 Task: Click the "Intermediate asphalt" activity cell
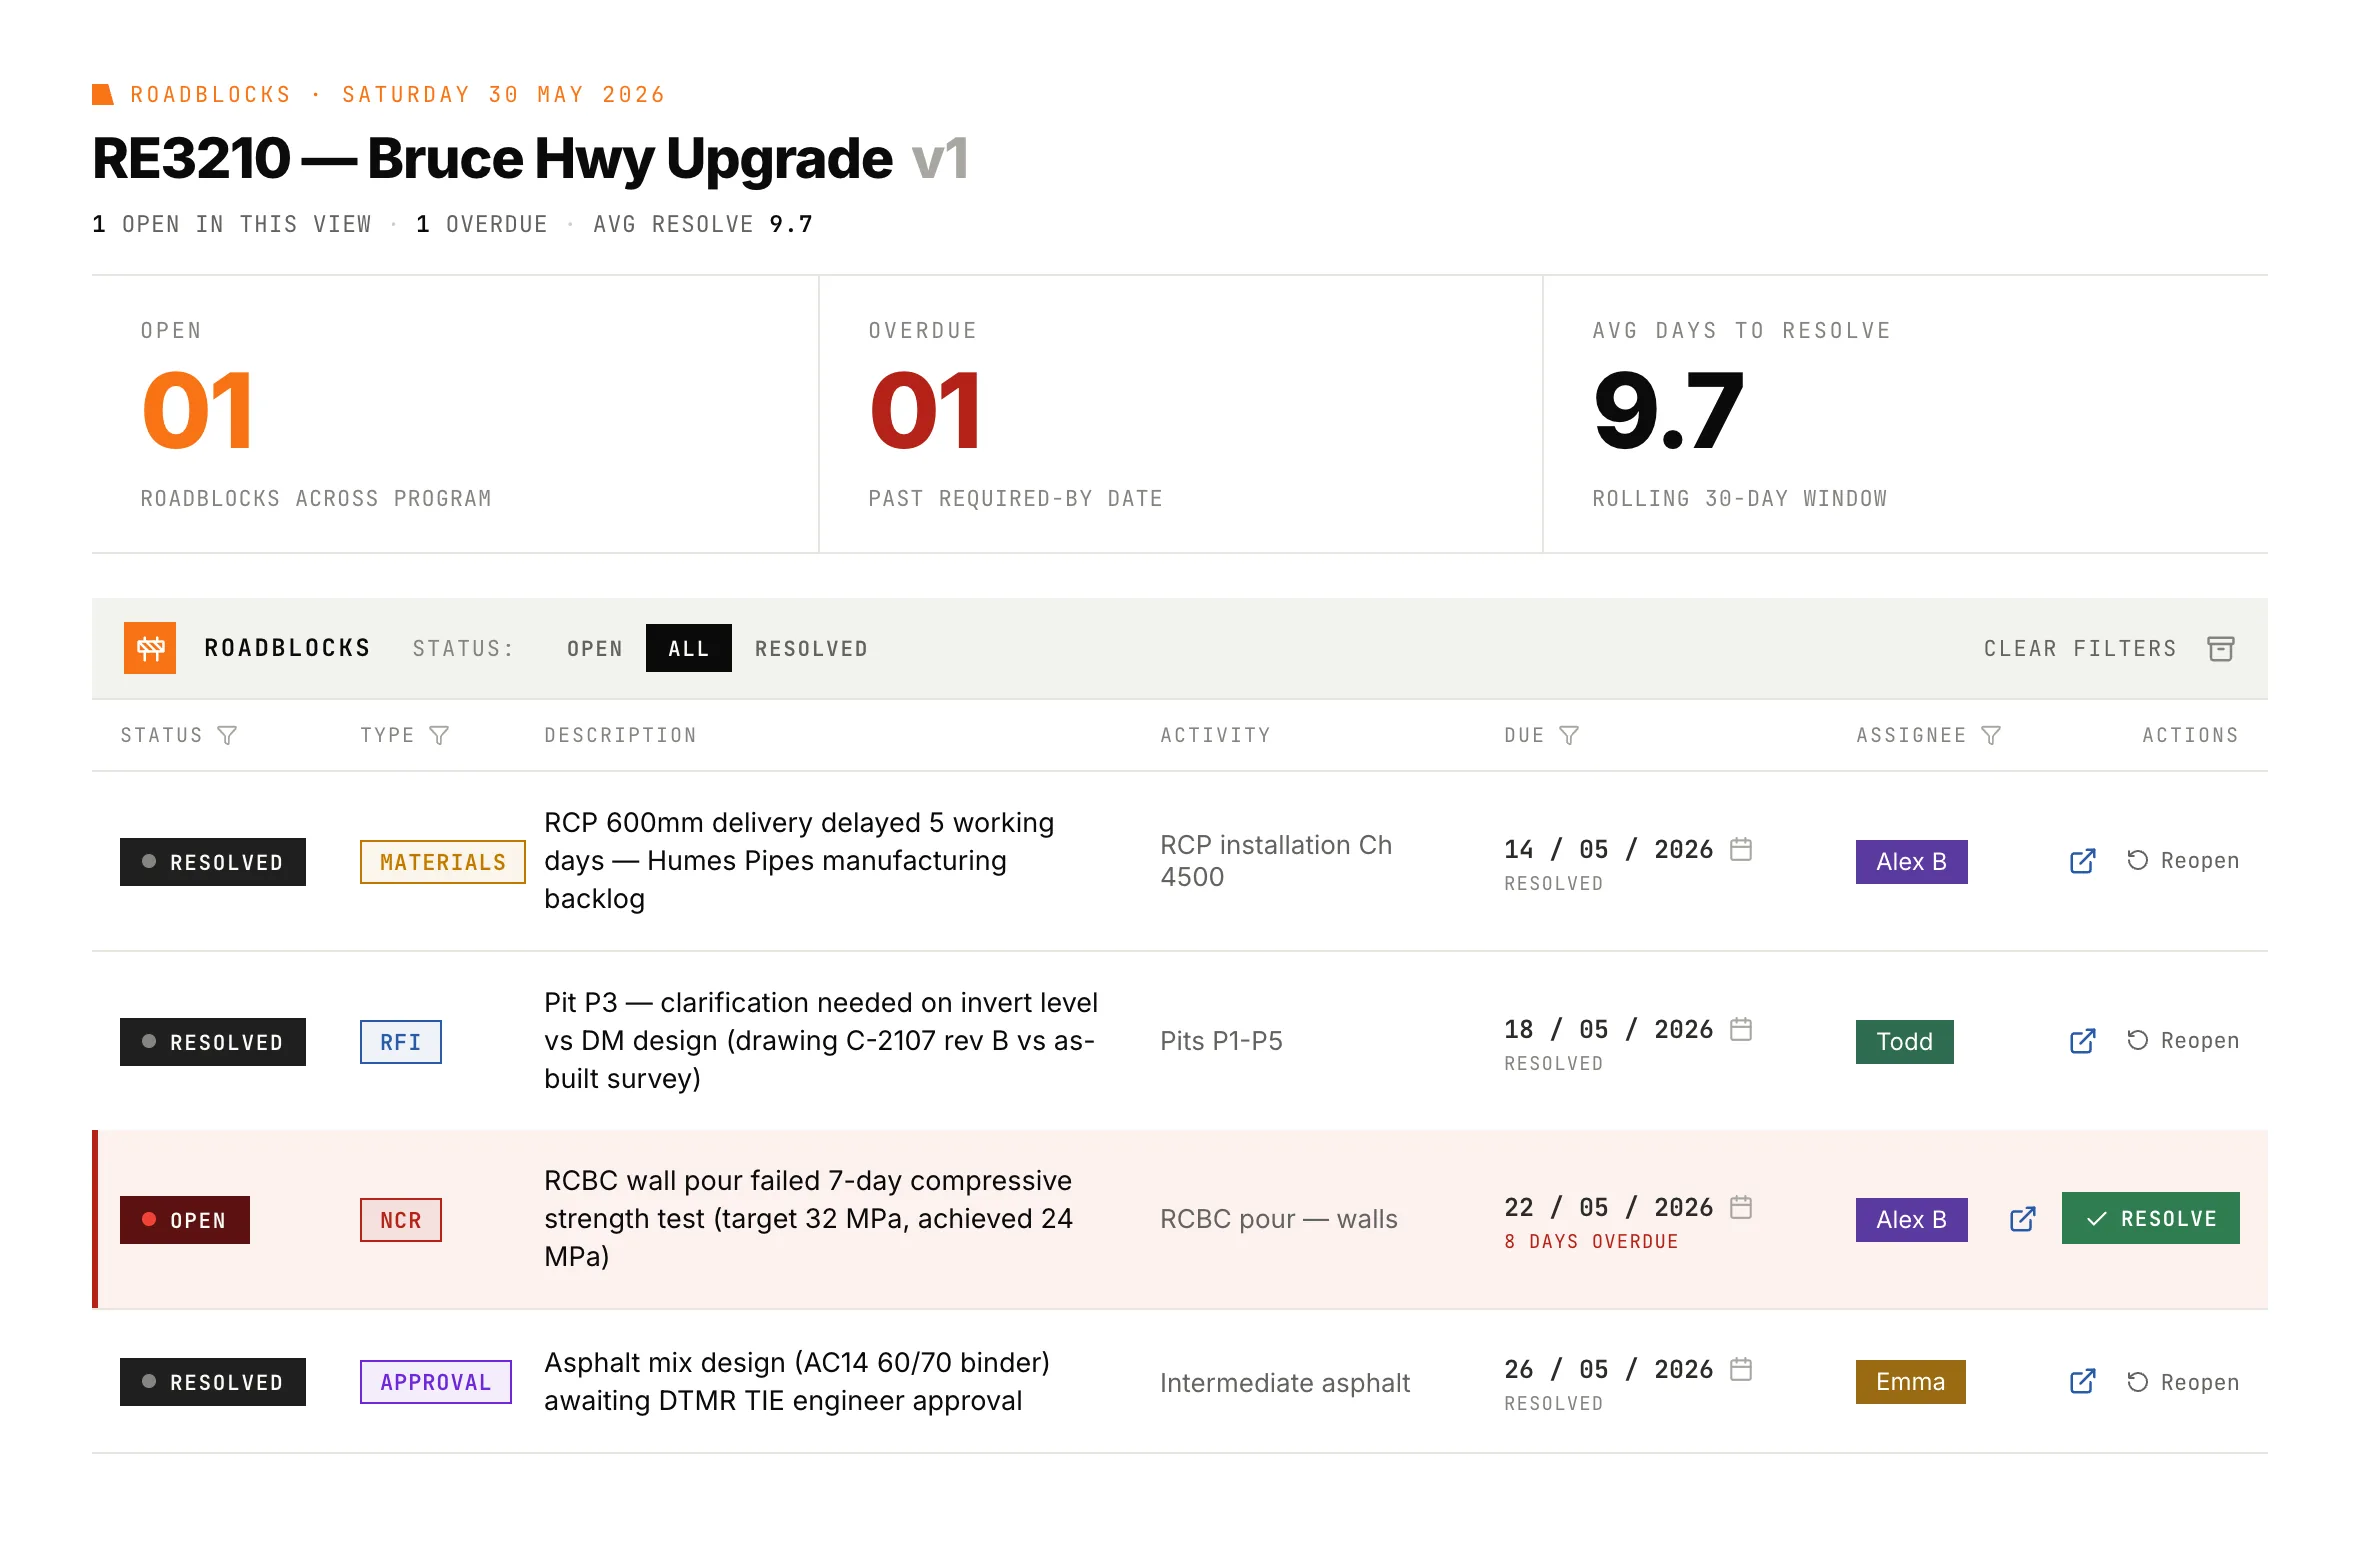(1285, 1383)
